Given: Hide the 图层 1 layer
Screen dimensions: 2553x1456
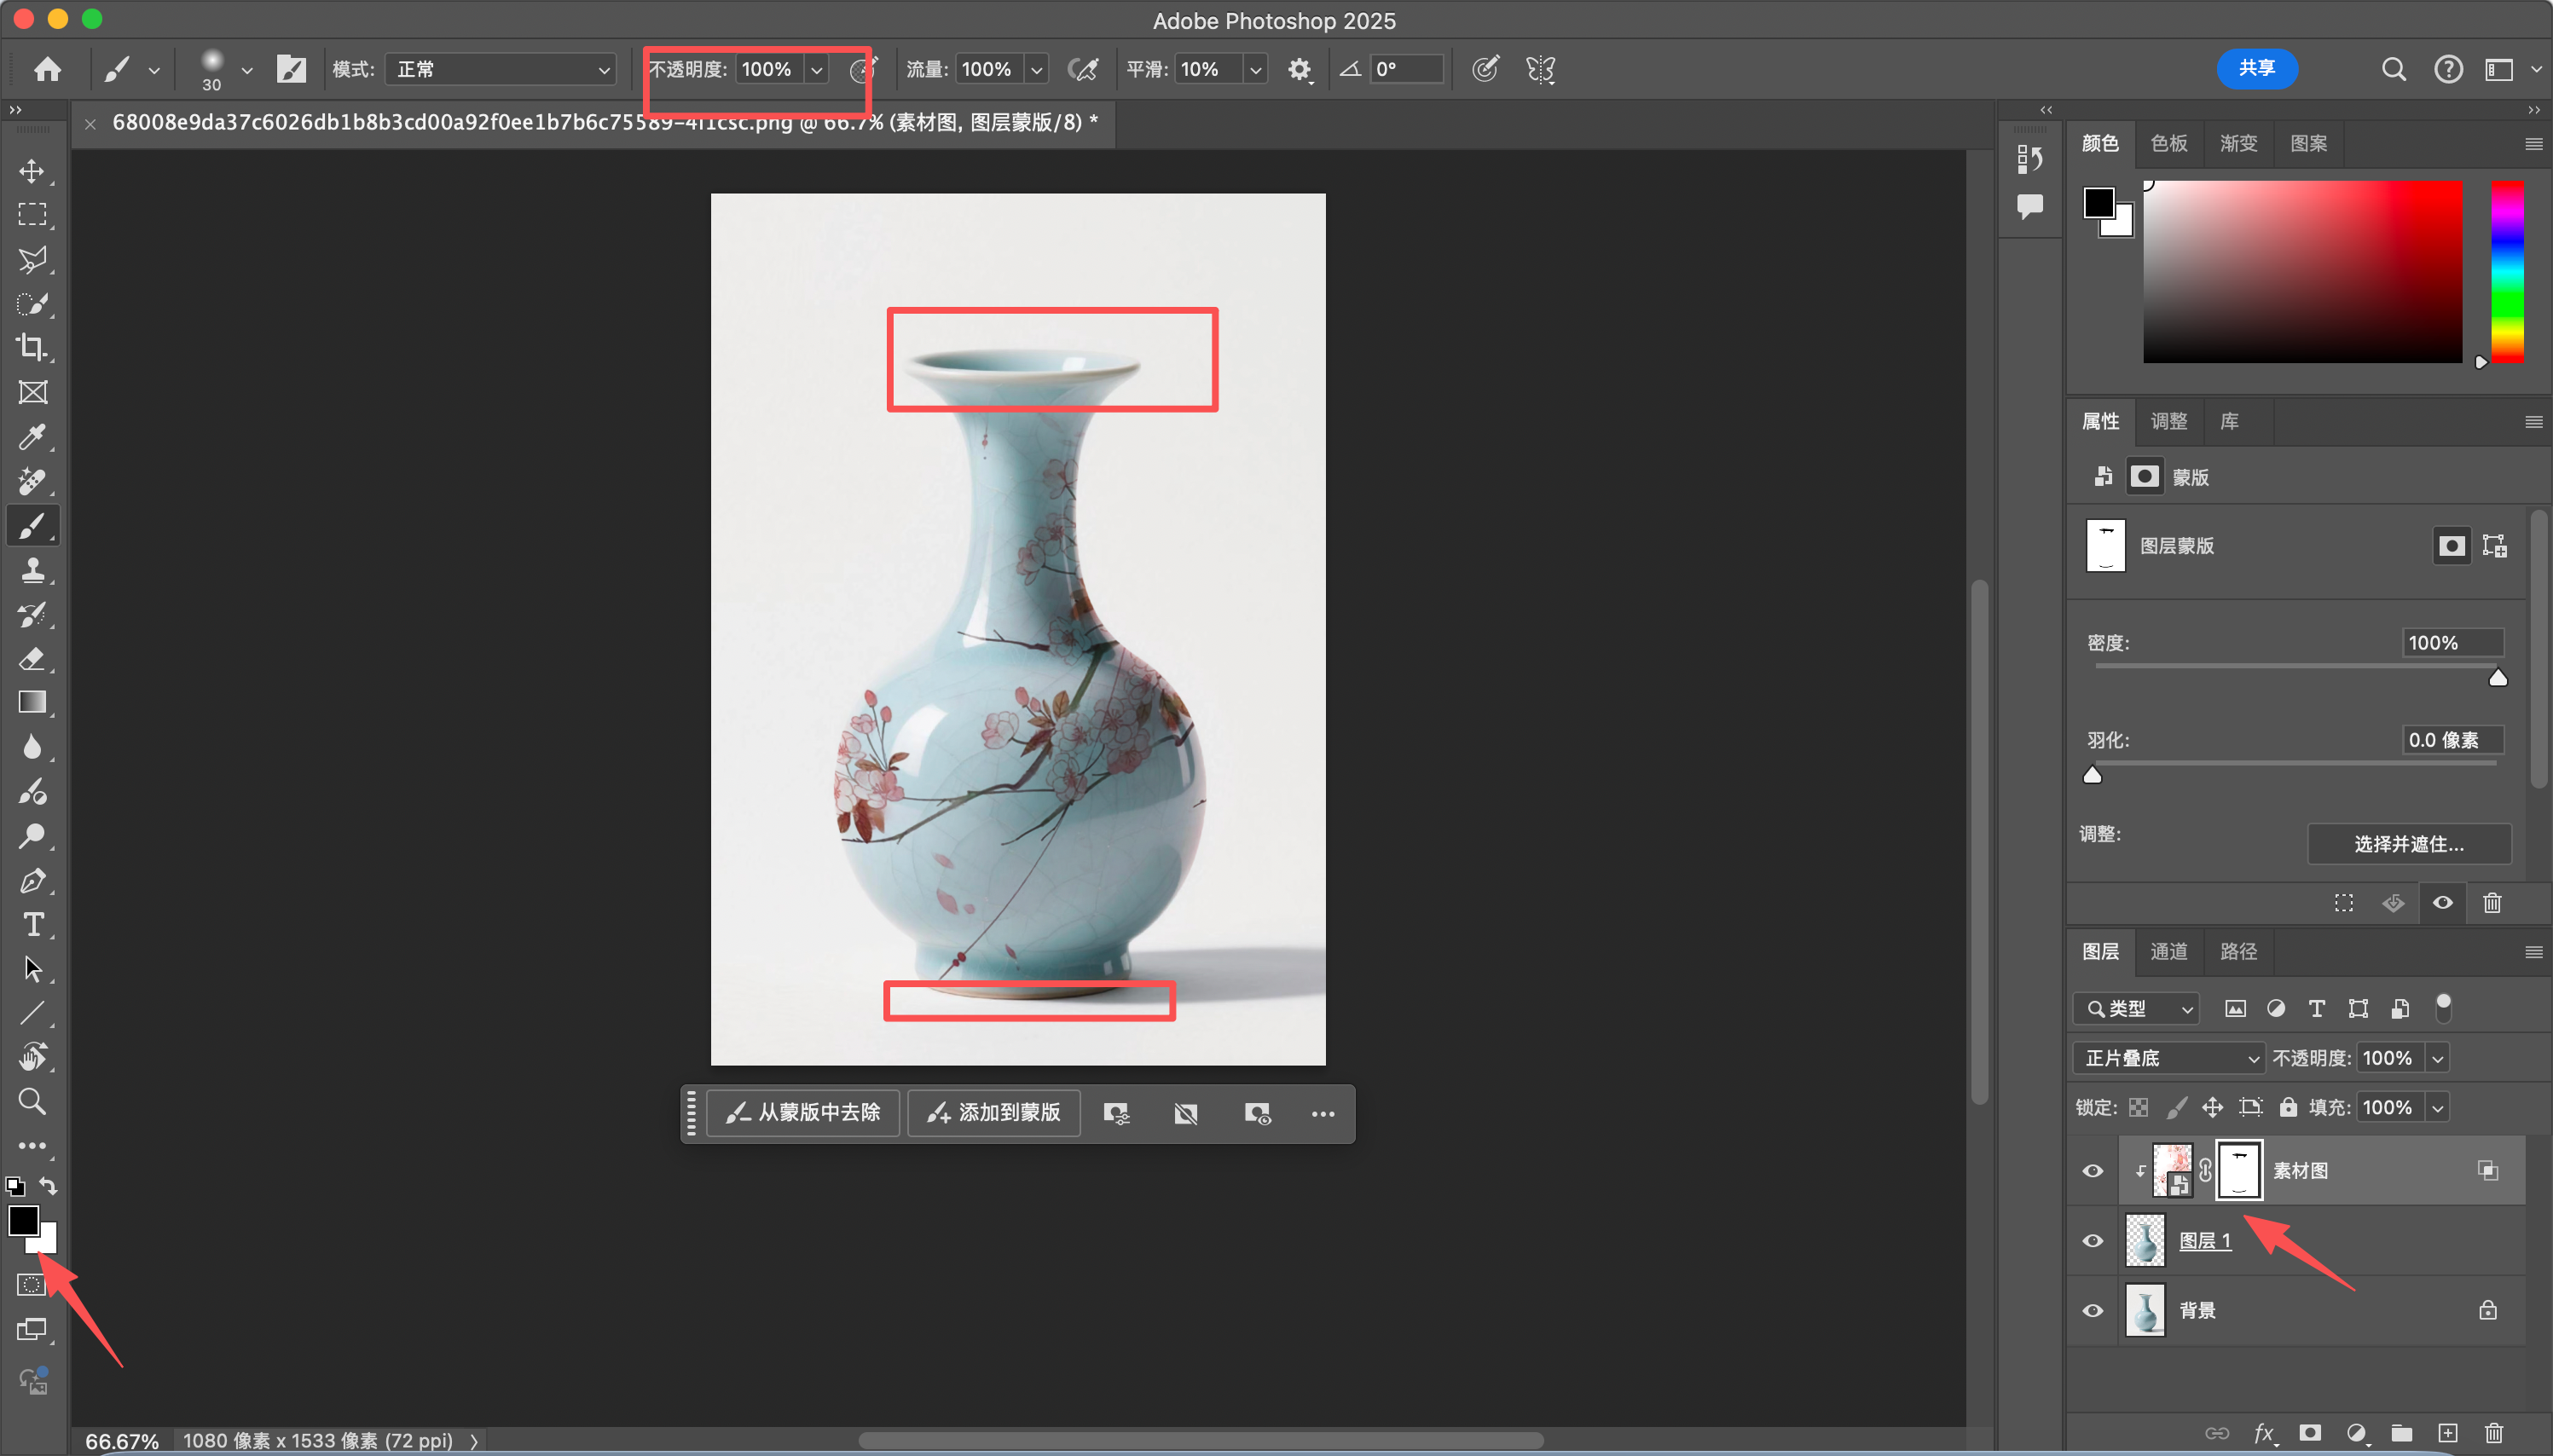Looking at the screenshot, I should tap(2093, 1241).
